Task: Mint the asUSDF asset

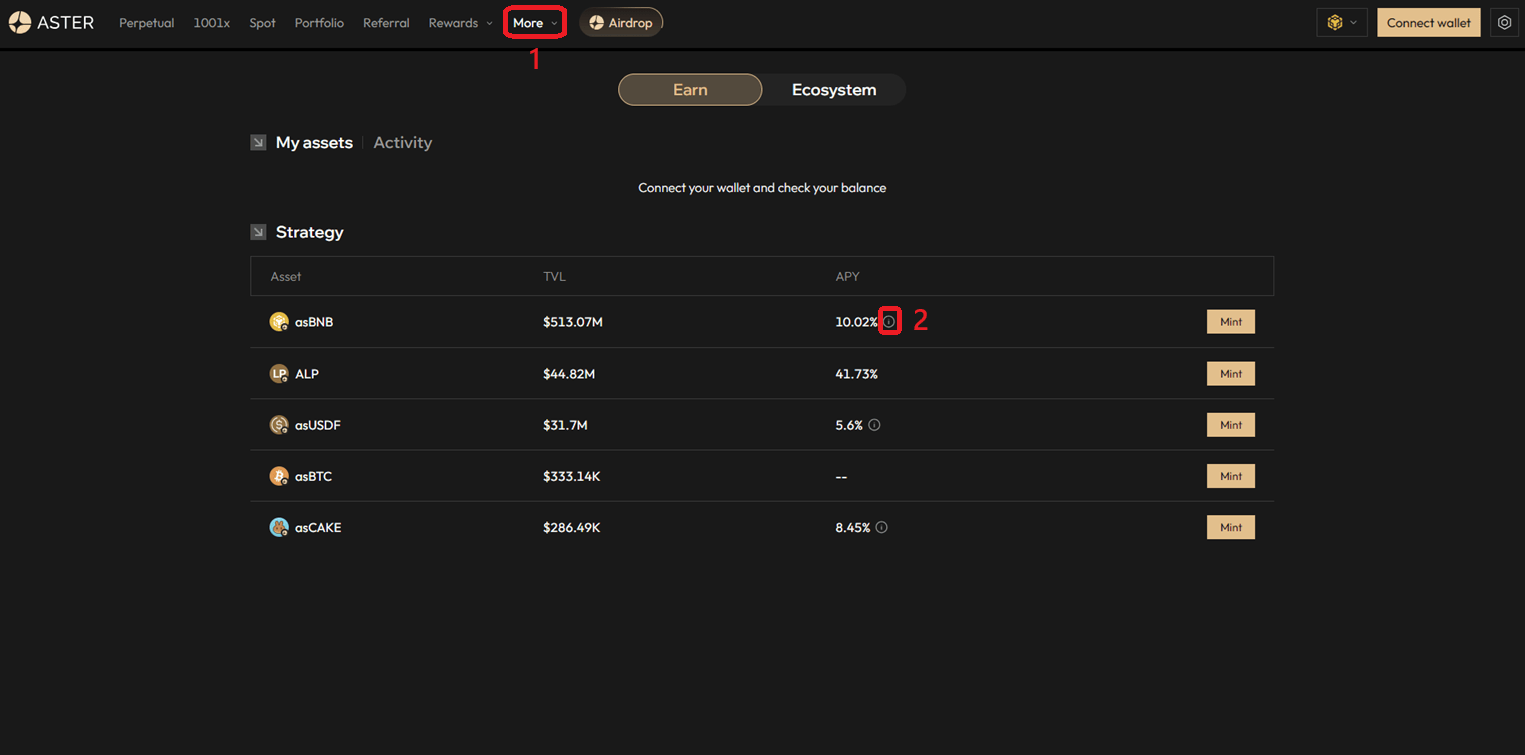Action: point(1230,425)
